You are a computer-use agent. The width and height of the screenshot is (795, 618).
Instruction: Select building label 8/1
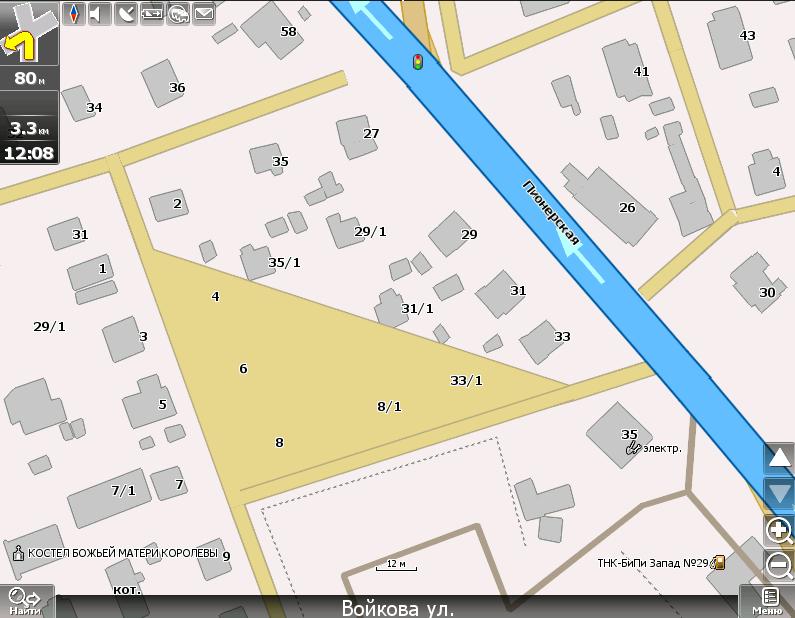click(x=389, y=407)
